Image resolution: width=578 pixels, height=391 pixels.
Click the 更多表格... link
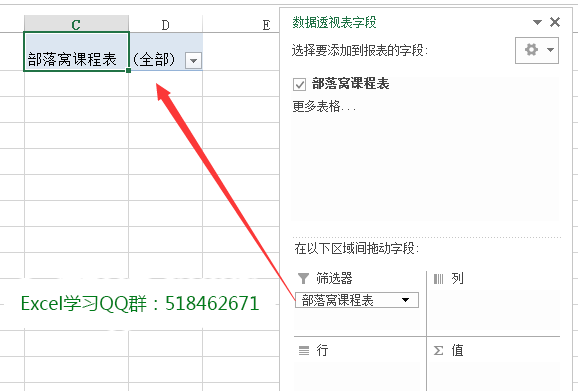pos(324,107)
